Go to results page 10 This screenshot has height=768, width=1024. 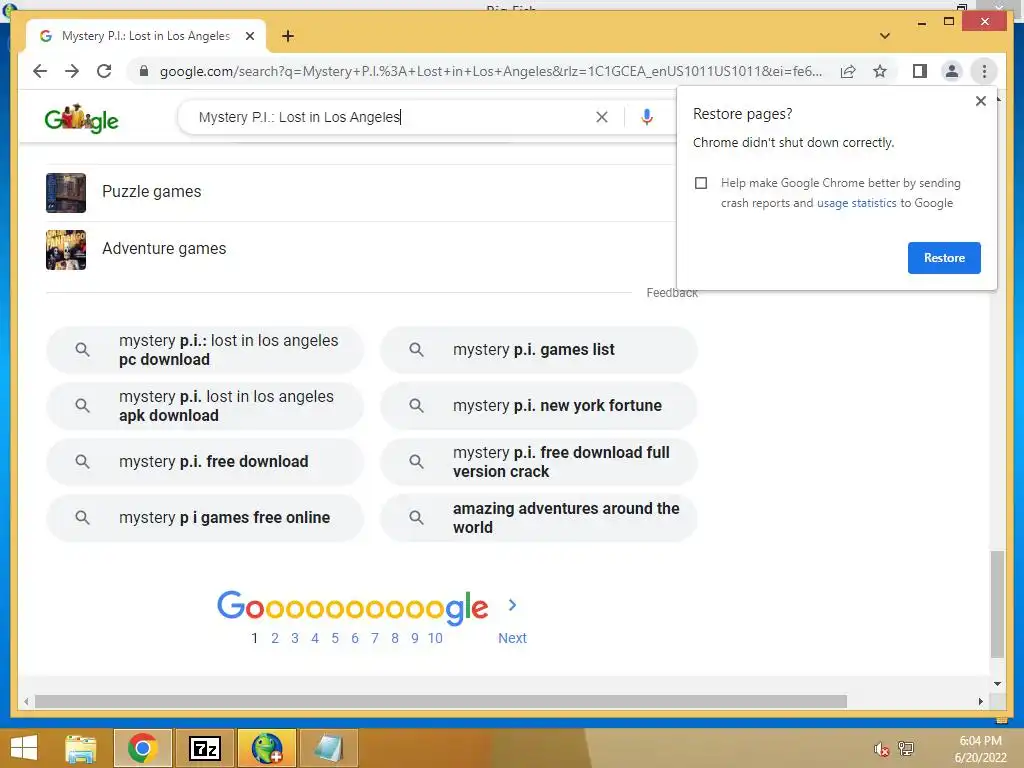coord(435,638)
